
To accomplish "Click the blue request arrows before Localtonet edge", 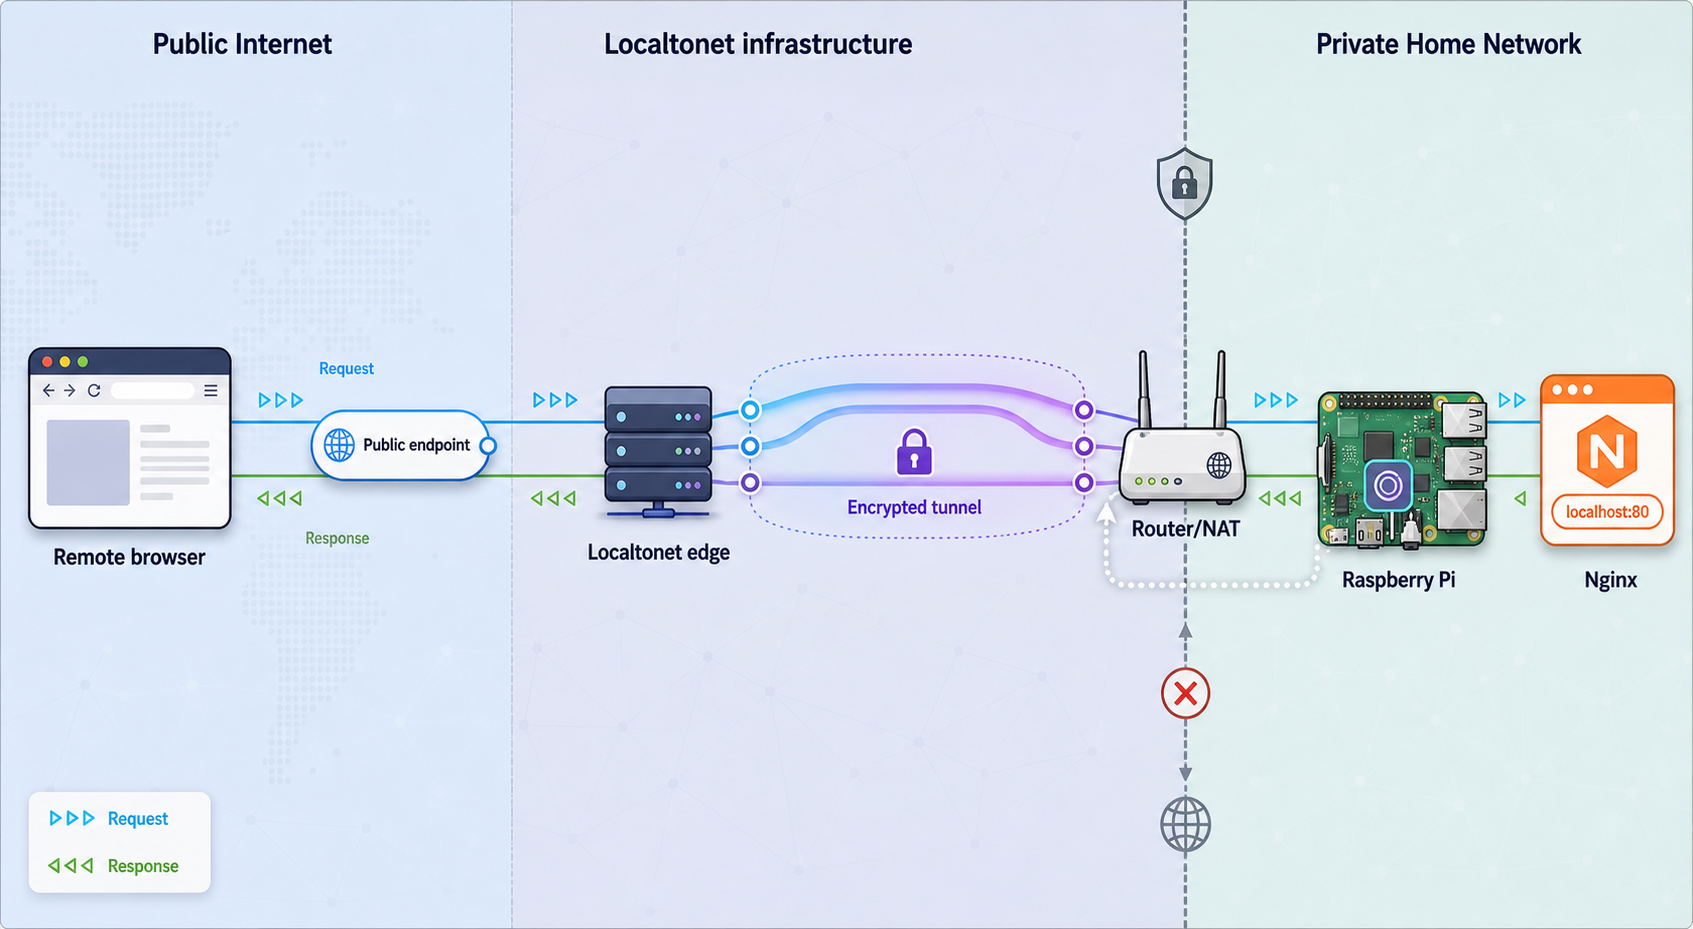I will pyautogui.click(x=555, y=400).
